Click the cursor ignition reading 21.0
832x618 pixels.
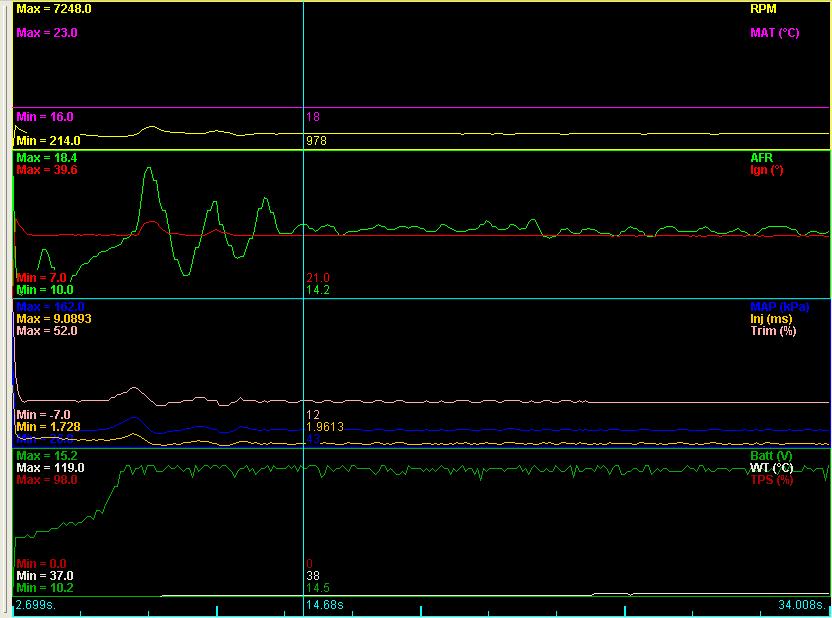[318, 277]
